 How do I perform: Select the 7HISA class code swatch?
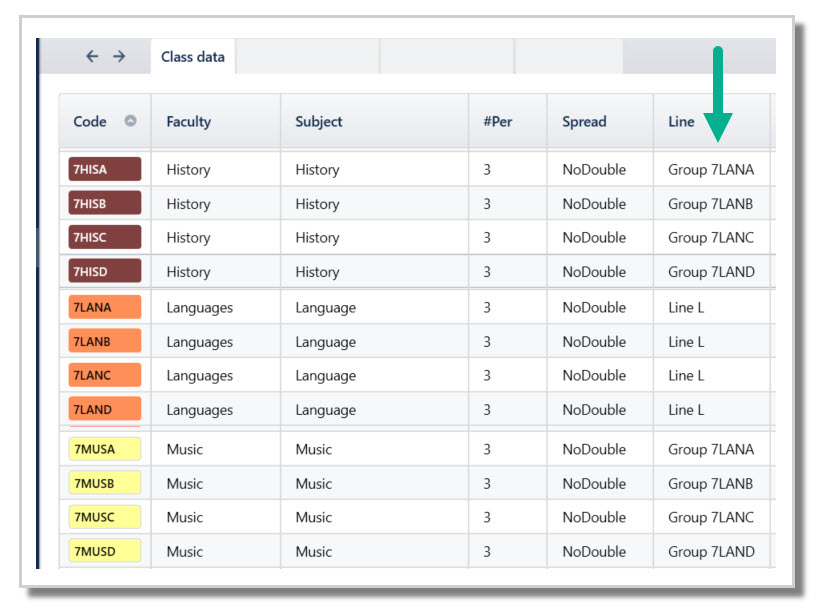pos(104,170)
